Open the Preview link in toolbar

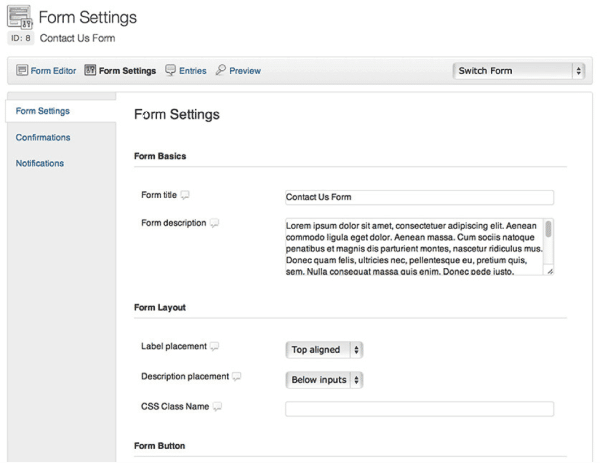[x=245, y=71]
